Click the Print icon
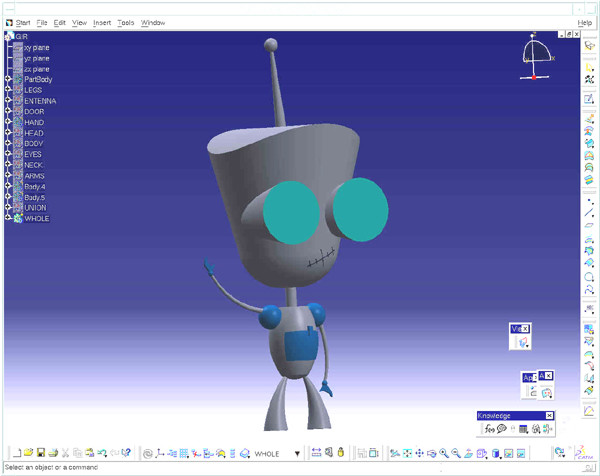 click(53, 453)
